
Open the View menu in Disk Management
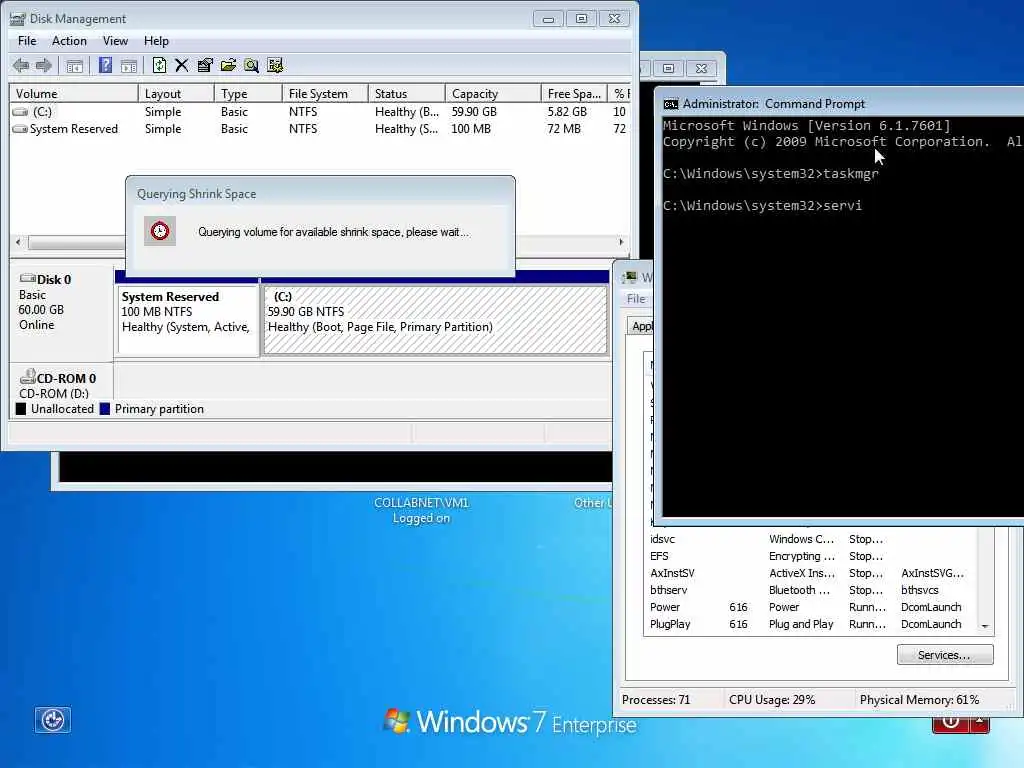pos(115,41)
